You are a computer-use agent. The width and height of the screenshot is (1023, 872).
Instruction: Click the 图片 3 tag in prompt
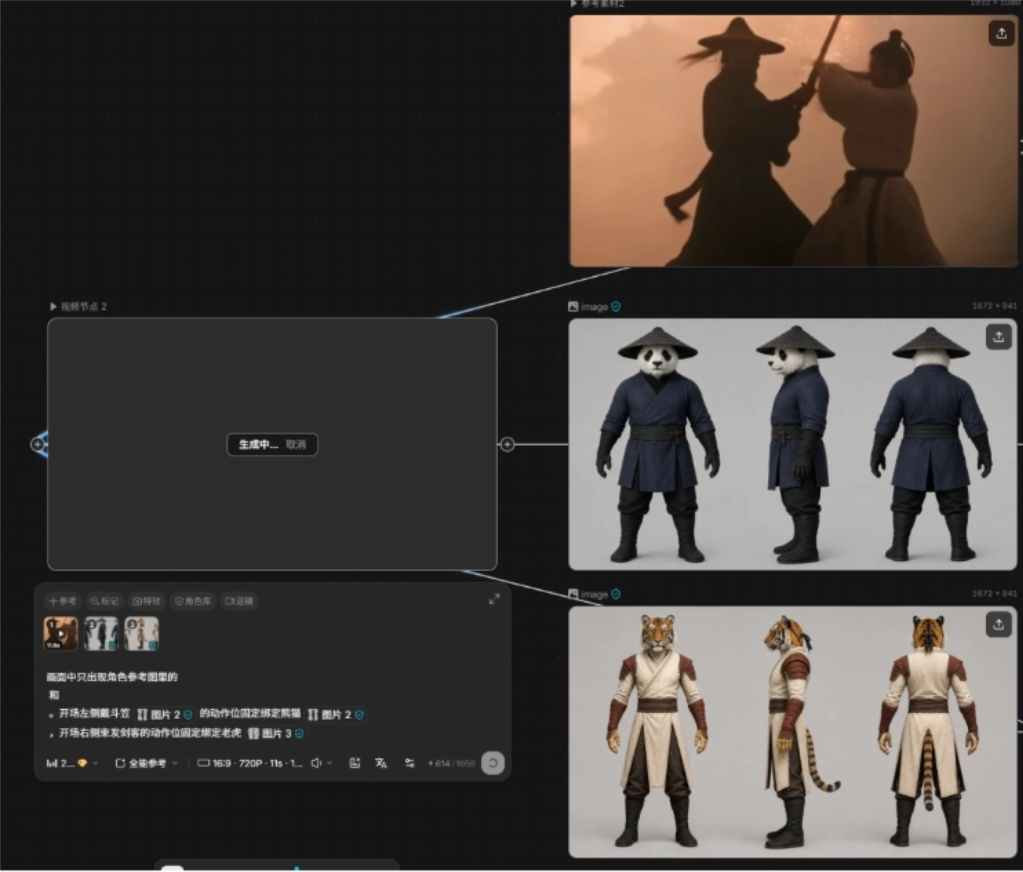click(x=276, y=734)
